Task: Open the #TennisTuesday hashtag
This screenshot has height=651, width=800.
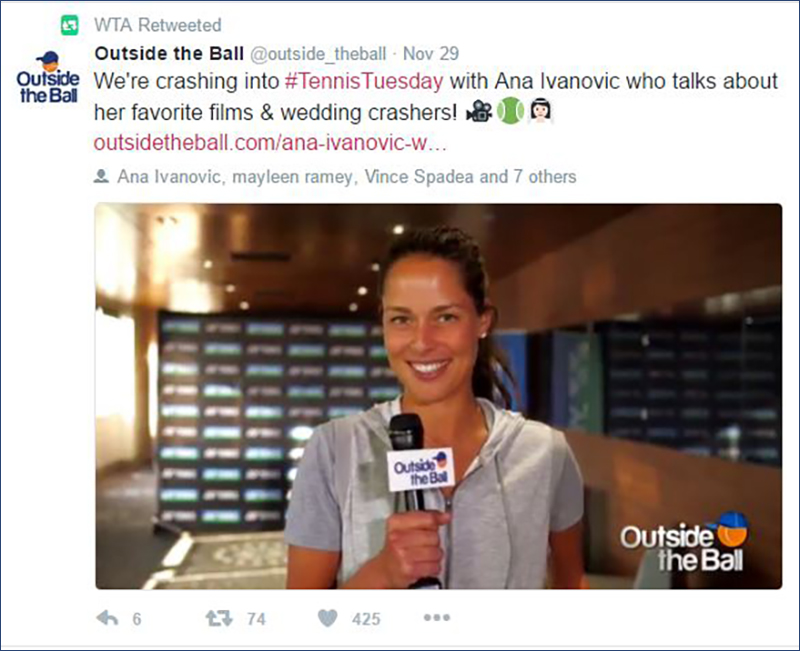Action: [364, 81]
